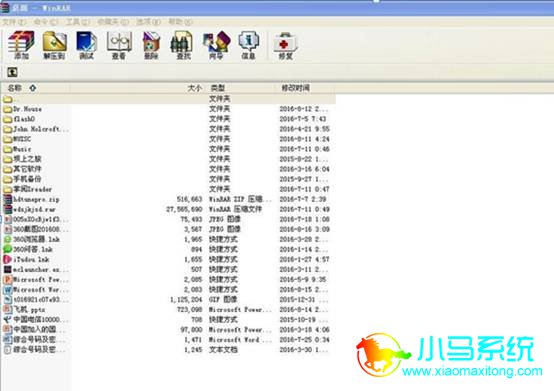554x391 pixels.
Task: Click the 解压到 (Extract to) toolbar icon
Action: [54, 45]
